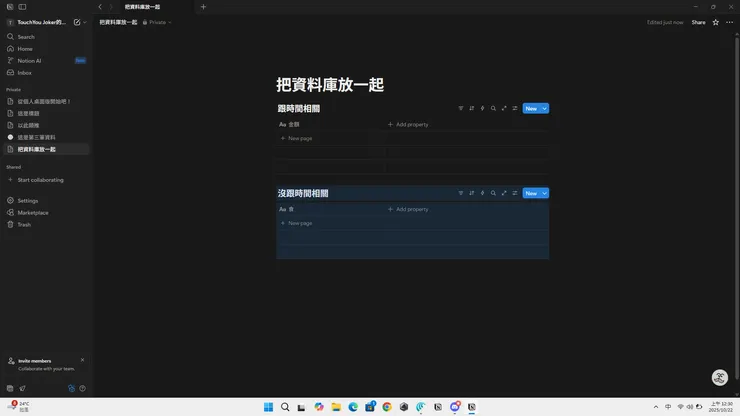Go back with the left arrow
Viewport: 740px width, 416px height.
(x=100, y=7)
